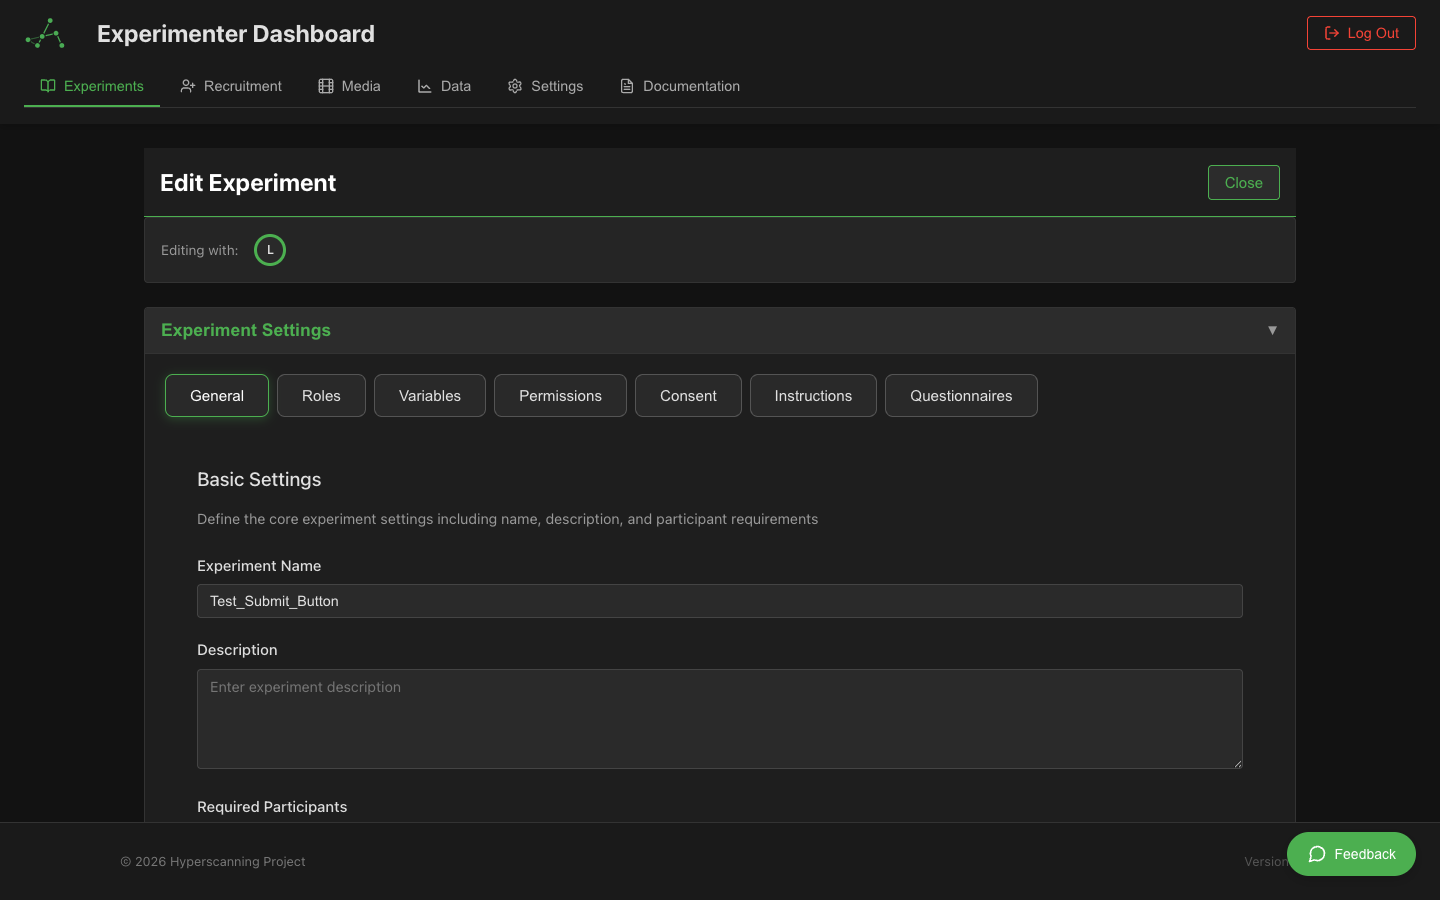
Task: Open Experiments via the book icon
Action: 47,86
